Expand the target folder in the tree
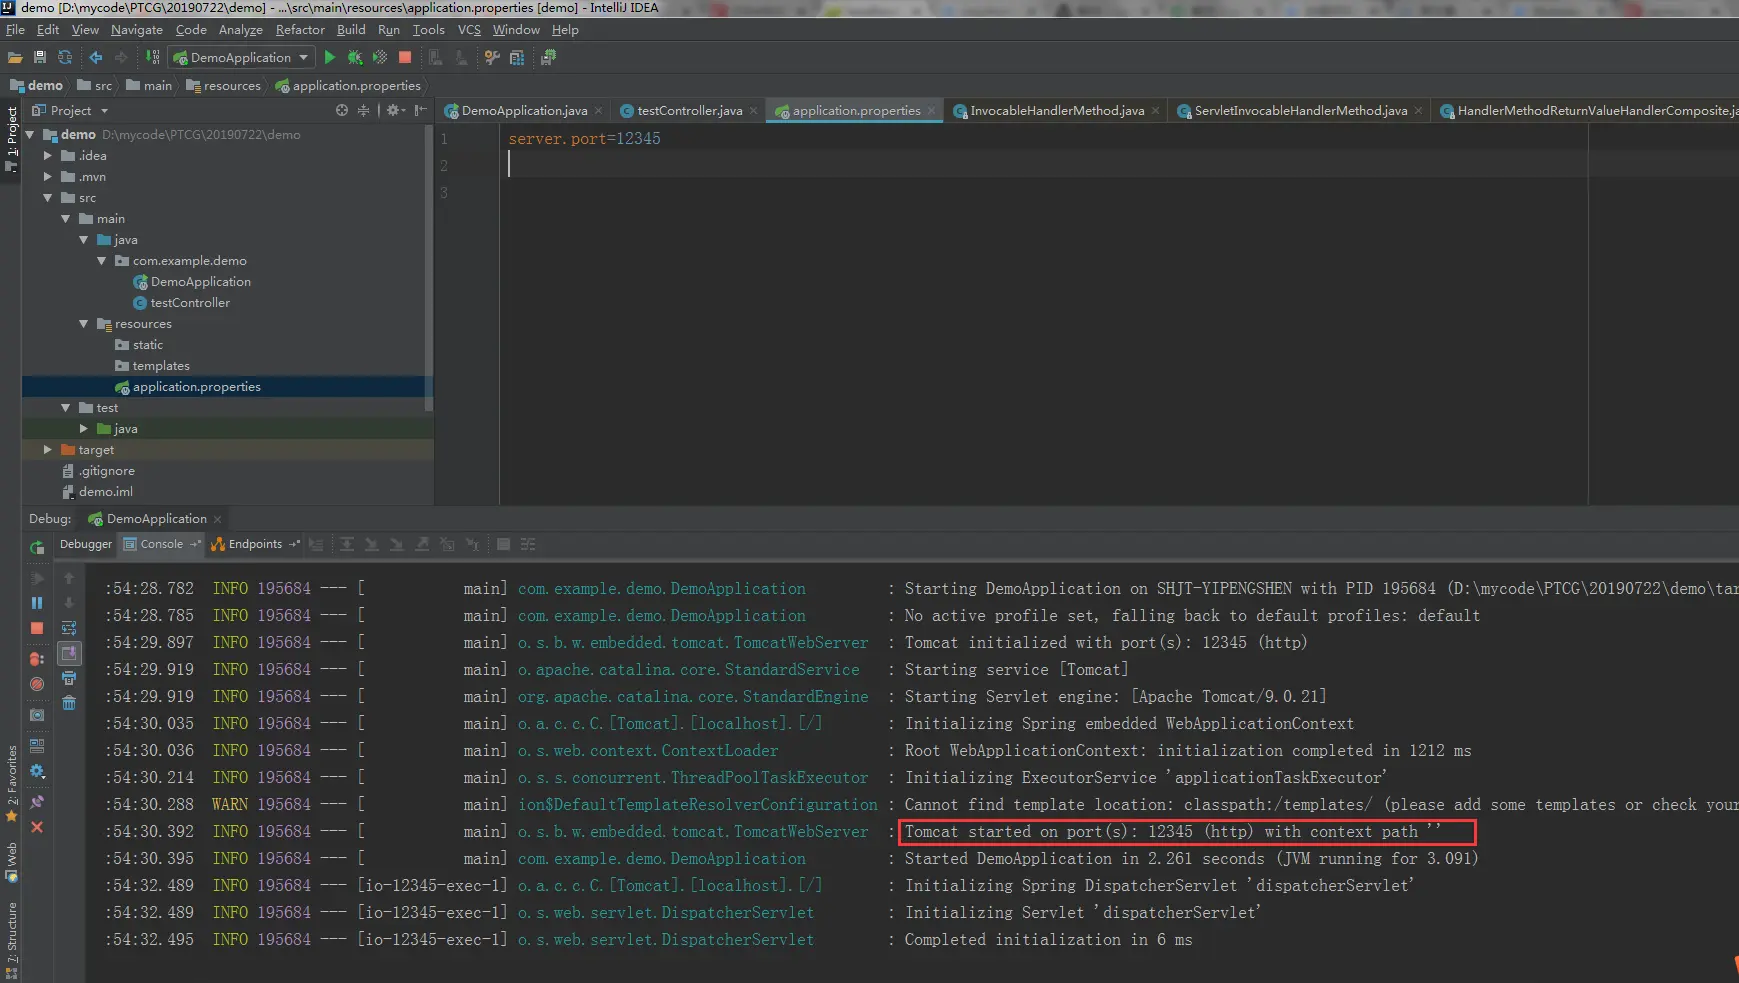 [47, 450]
